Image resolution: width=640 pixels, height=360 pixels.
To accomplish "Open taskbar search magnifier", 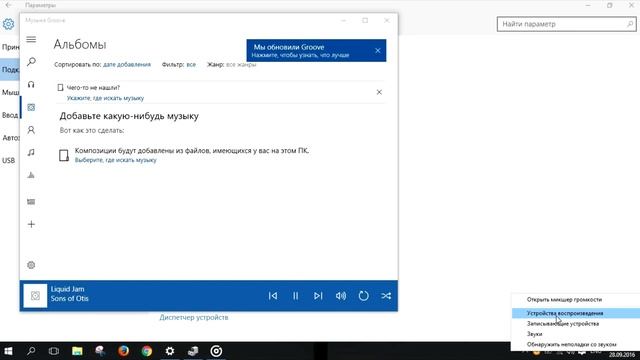I will click(x=31, y=351).
